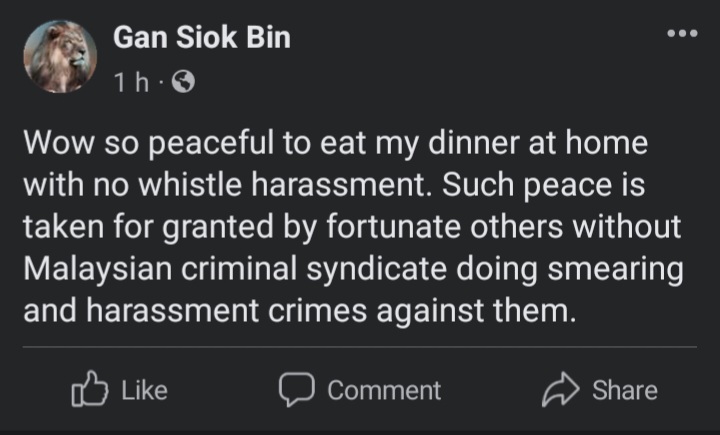Expand the post's more options ellipsis
Image resolution: width=720 pixels, height=435 pixels.
click(x=683, y=33)
